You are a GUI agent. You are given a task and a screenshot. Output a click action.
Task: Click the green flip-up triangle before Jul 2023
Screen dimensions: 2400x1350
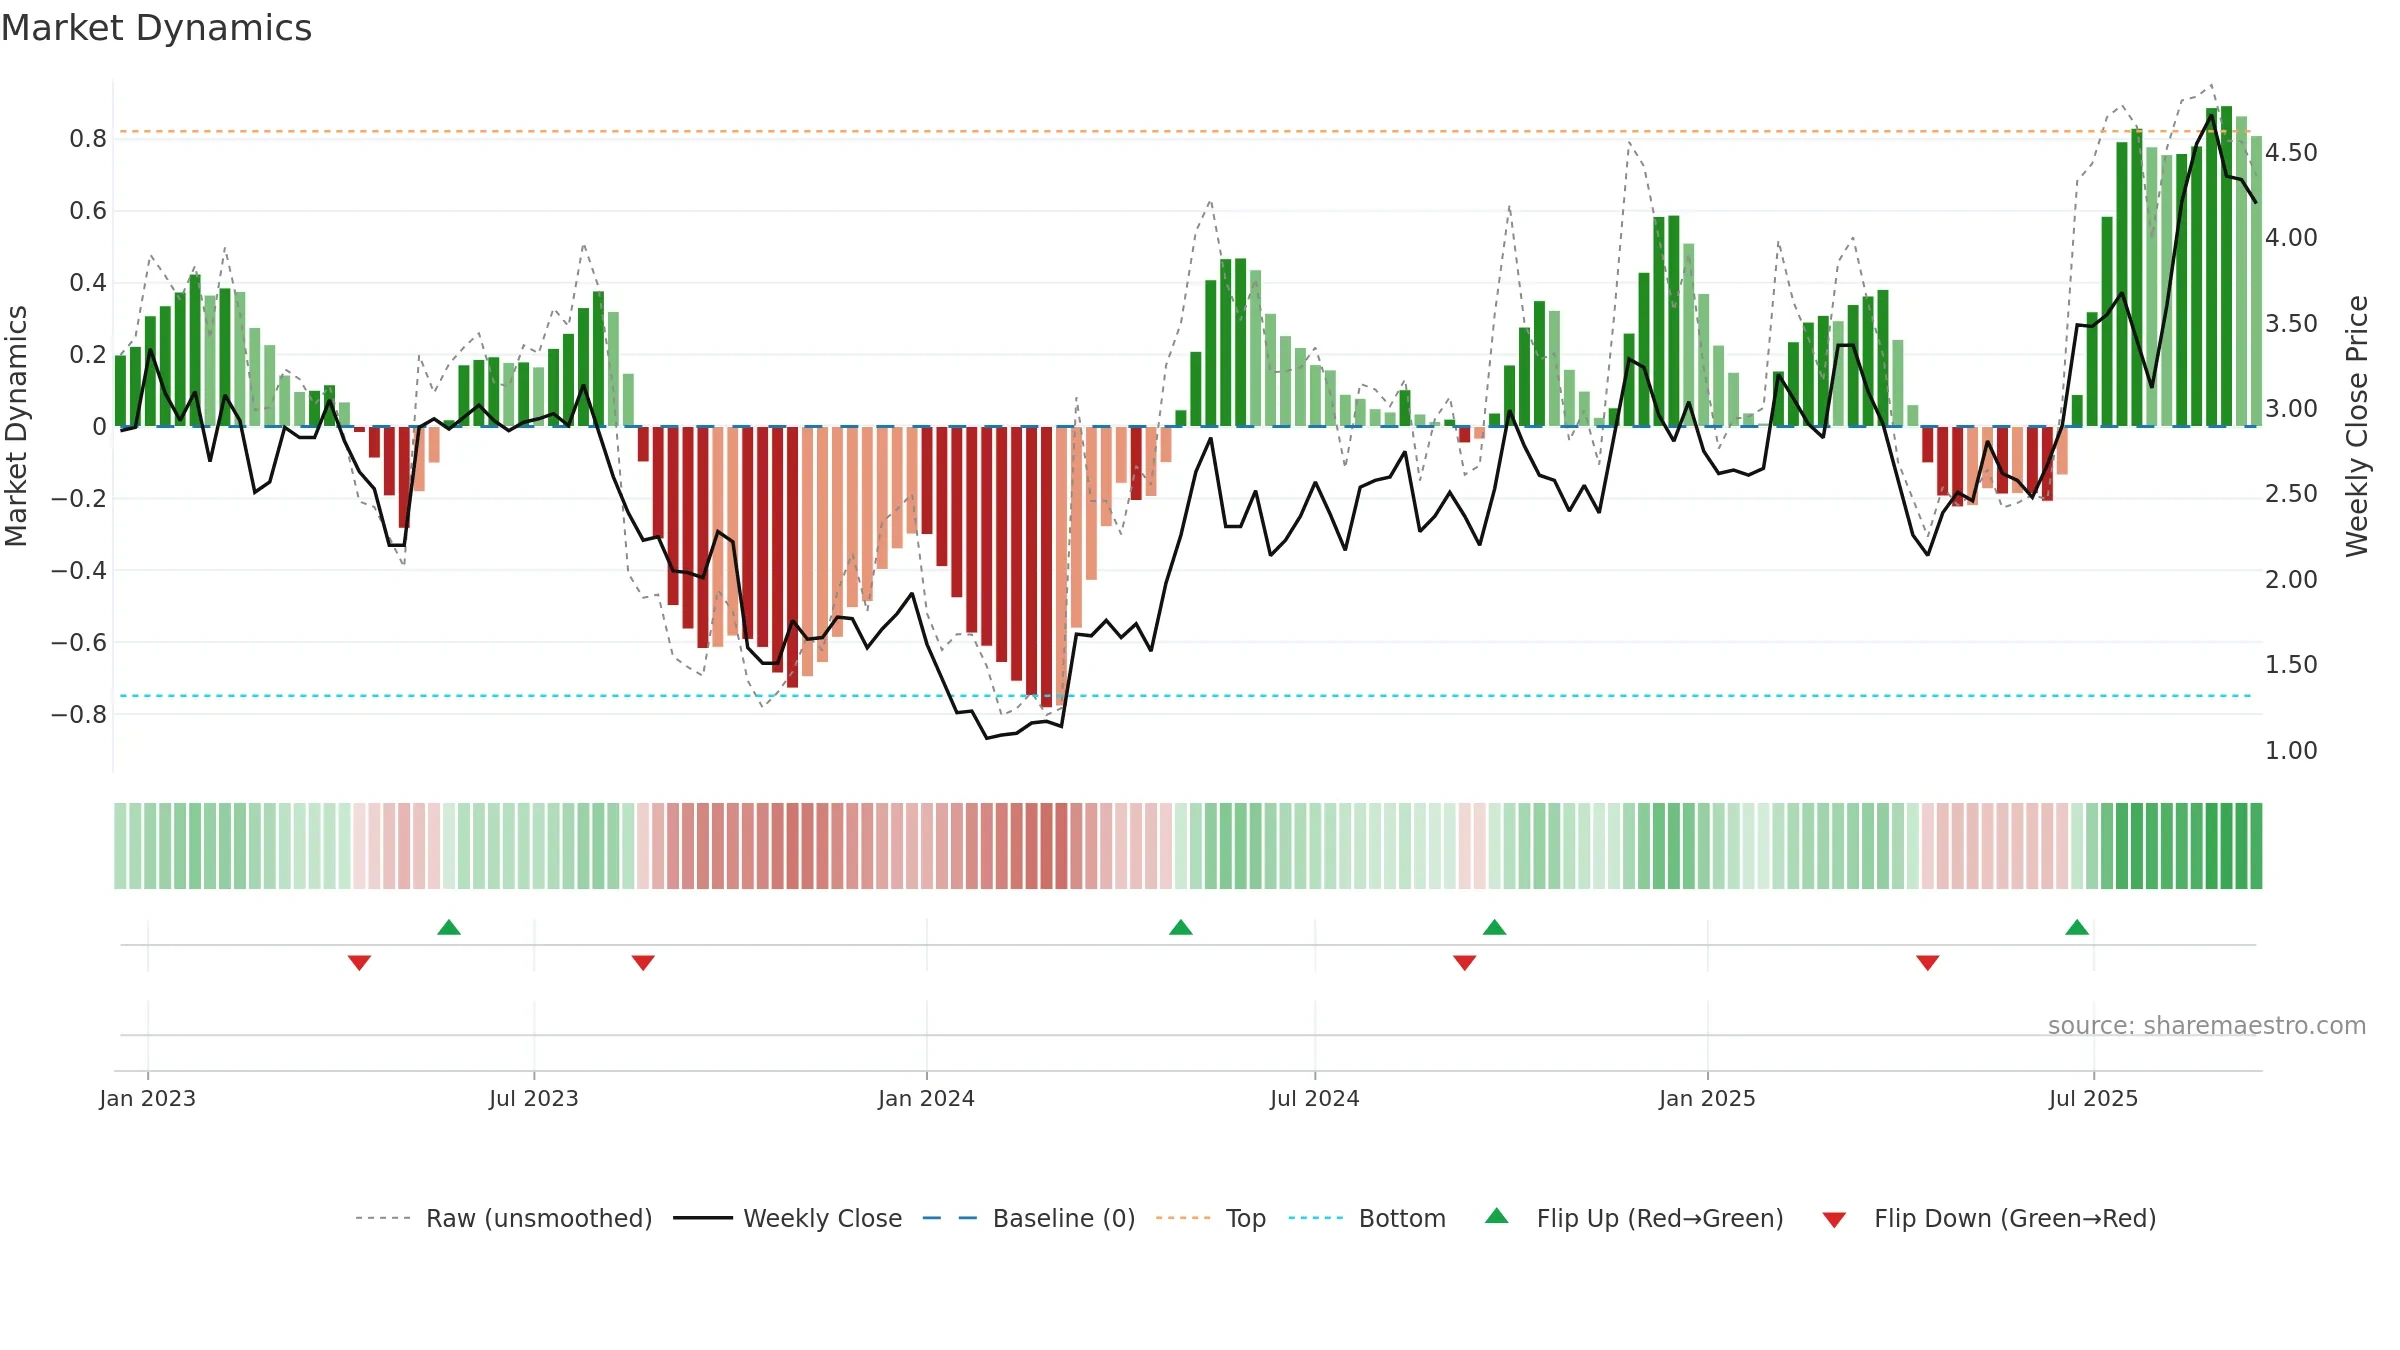tap(449, 927)
